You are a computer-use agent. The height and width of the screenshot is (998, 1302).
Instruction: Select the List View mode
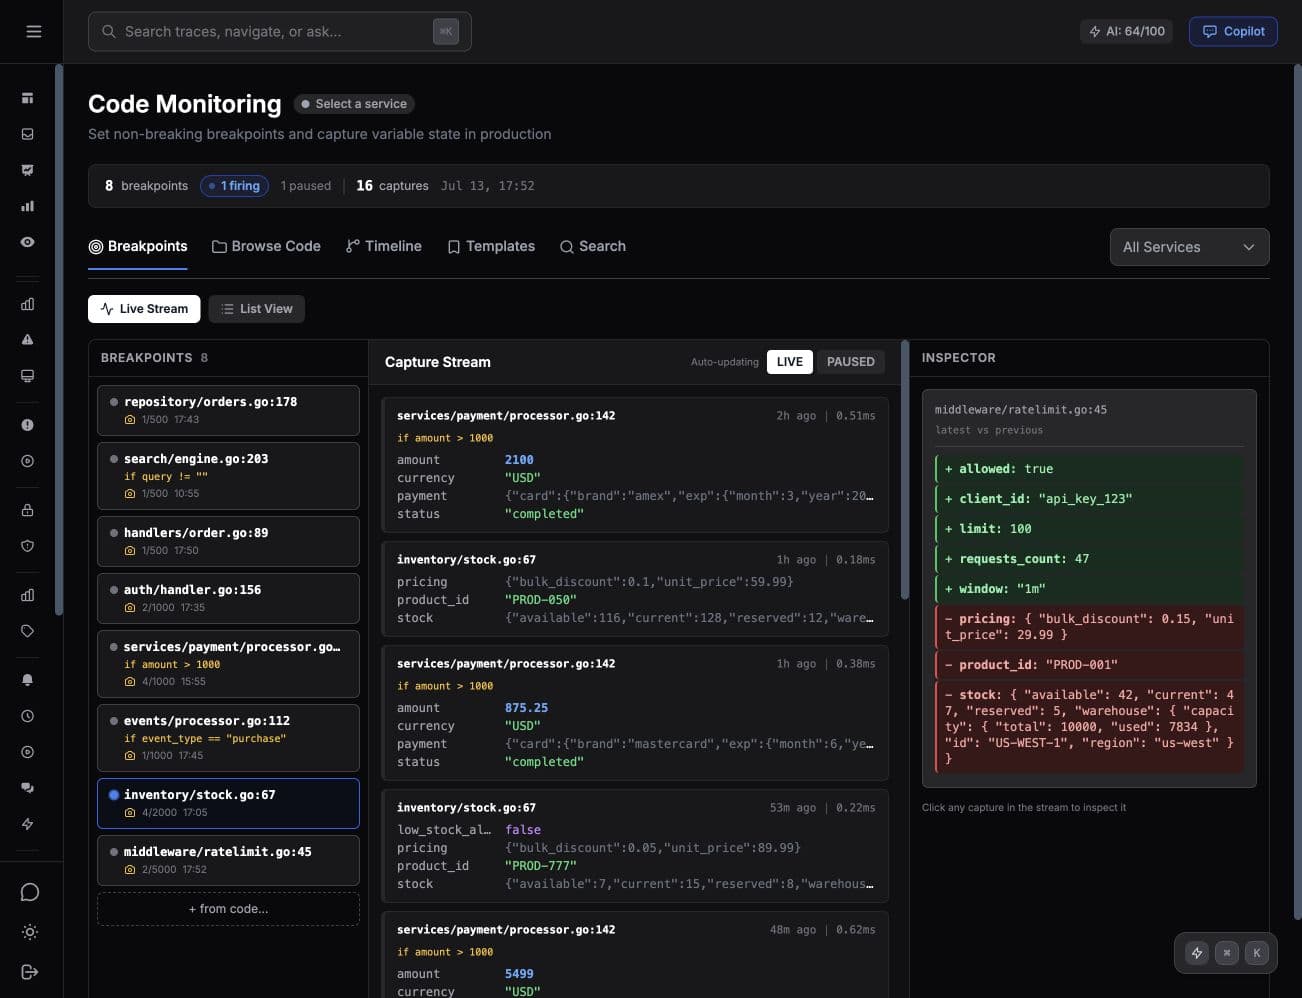point(257,309)
